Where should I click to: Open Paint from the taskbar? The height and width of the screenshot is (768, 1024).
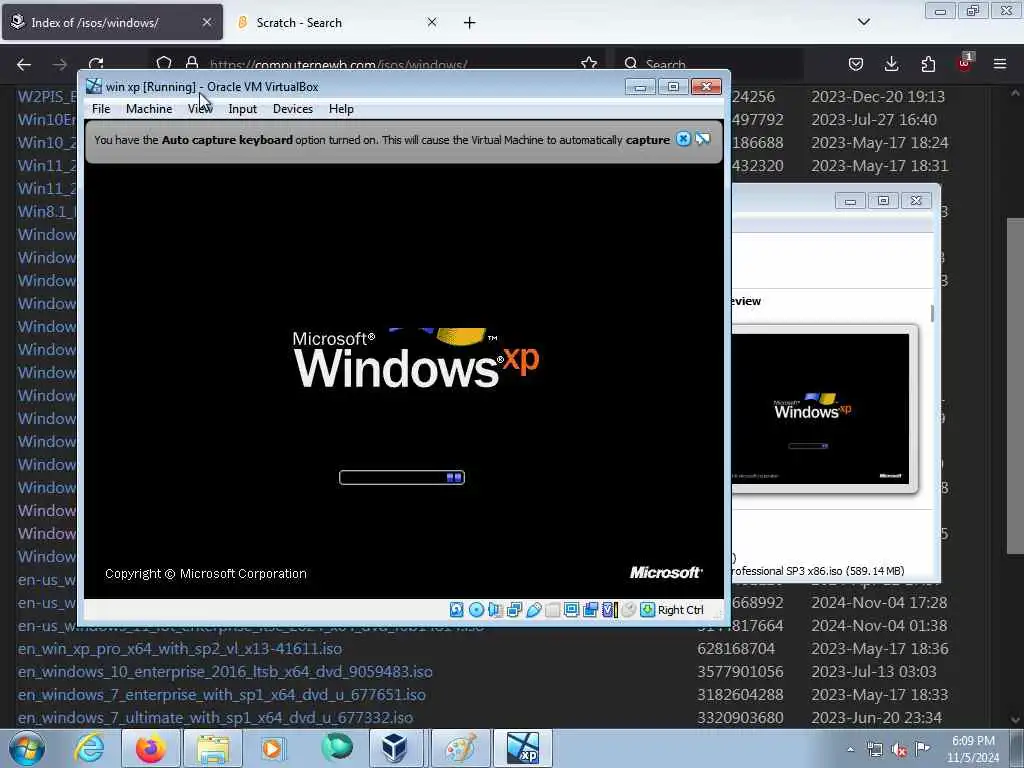pyautogui.click(x=461, y=748)
